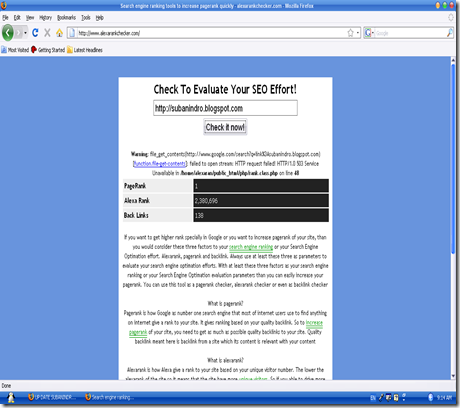Bookmark this page with the star
This screenshot has width=460, height=408.
pos(350,33)
